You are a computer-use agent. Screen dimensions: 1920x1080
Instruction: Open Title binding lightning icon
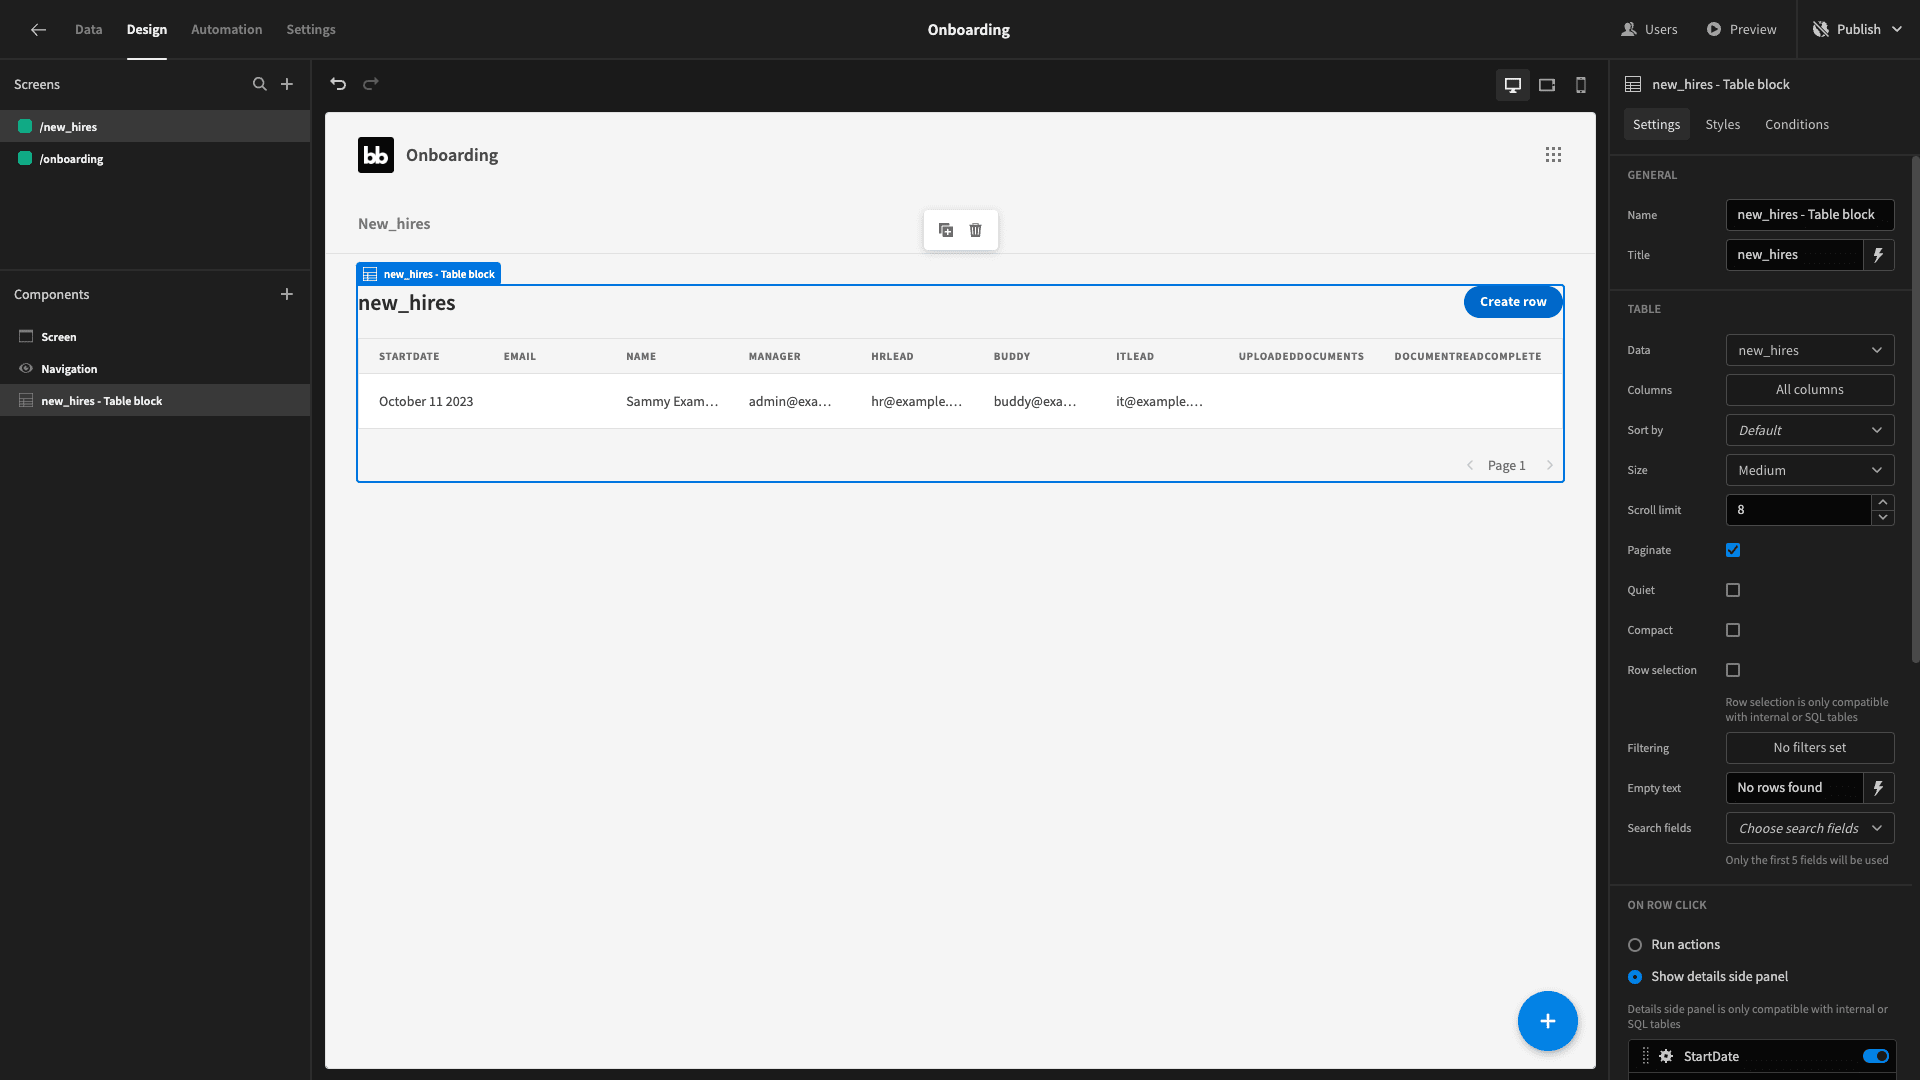pyautogui.click(x=1878, y=255)
